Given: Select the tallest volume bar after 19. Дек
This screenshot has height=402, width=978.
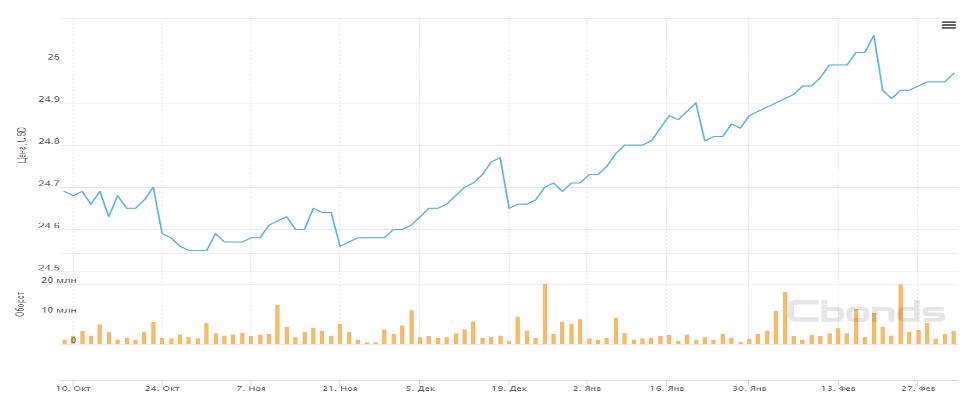Looking at the screenshot, I should pyautogui.click(x=545, y=313).
